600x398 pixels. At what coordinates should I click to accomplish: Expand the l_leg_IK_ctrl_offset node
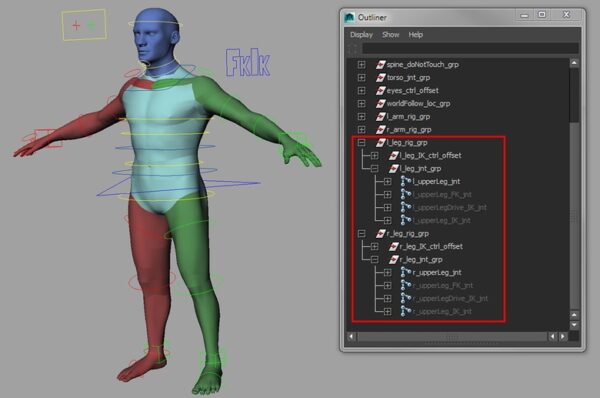coord(375,155)
